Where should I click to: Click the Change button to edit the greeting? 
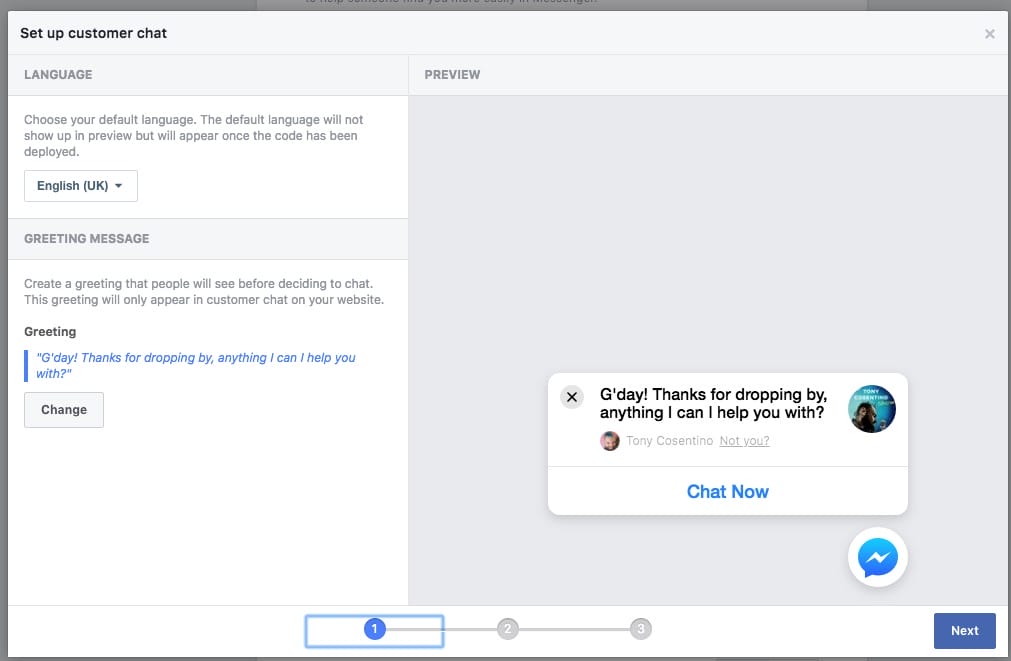(x=63, y=409)
